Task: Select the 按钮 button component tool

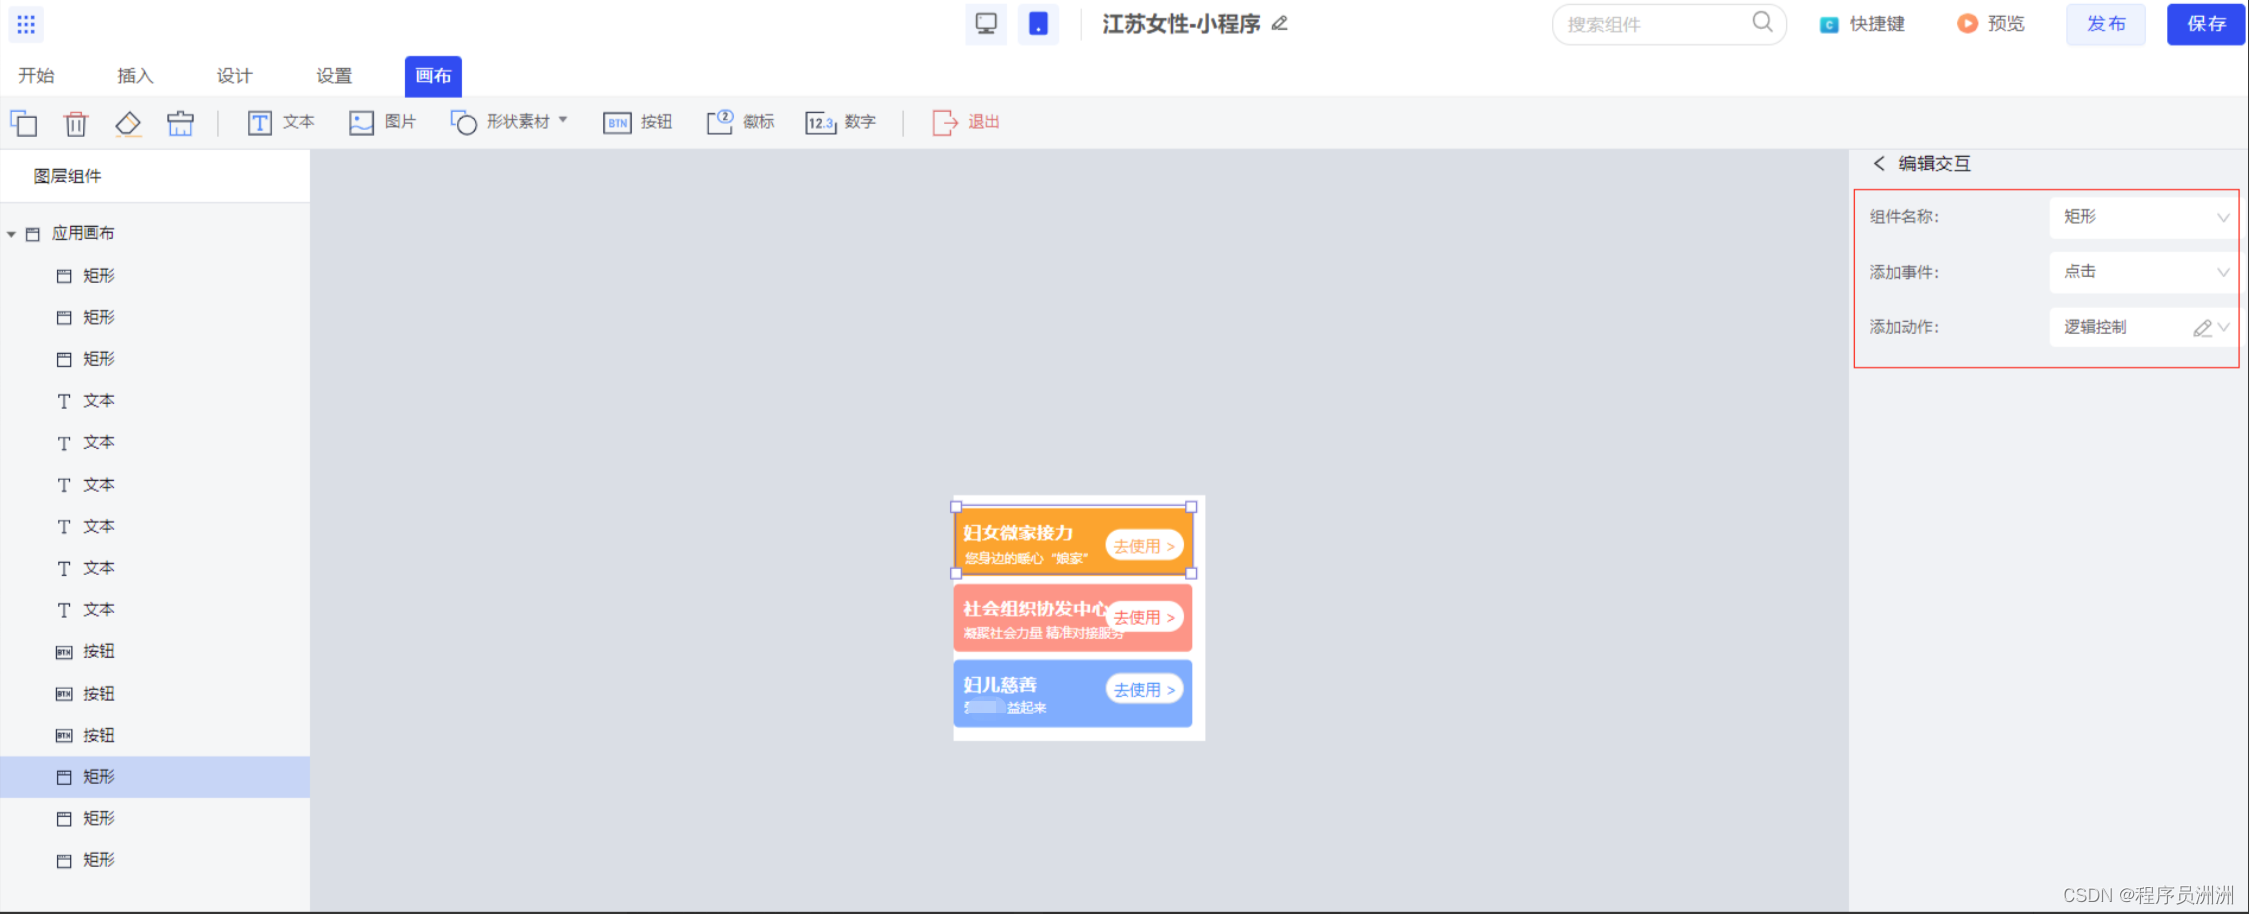Action: (x=639, y=122)
